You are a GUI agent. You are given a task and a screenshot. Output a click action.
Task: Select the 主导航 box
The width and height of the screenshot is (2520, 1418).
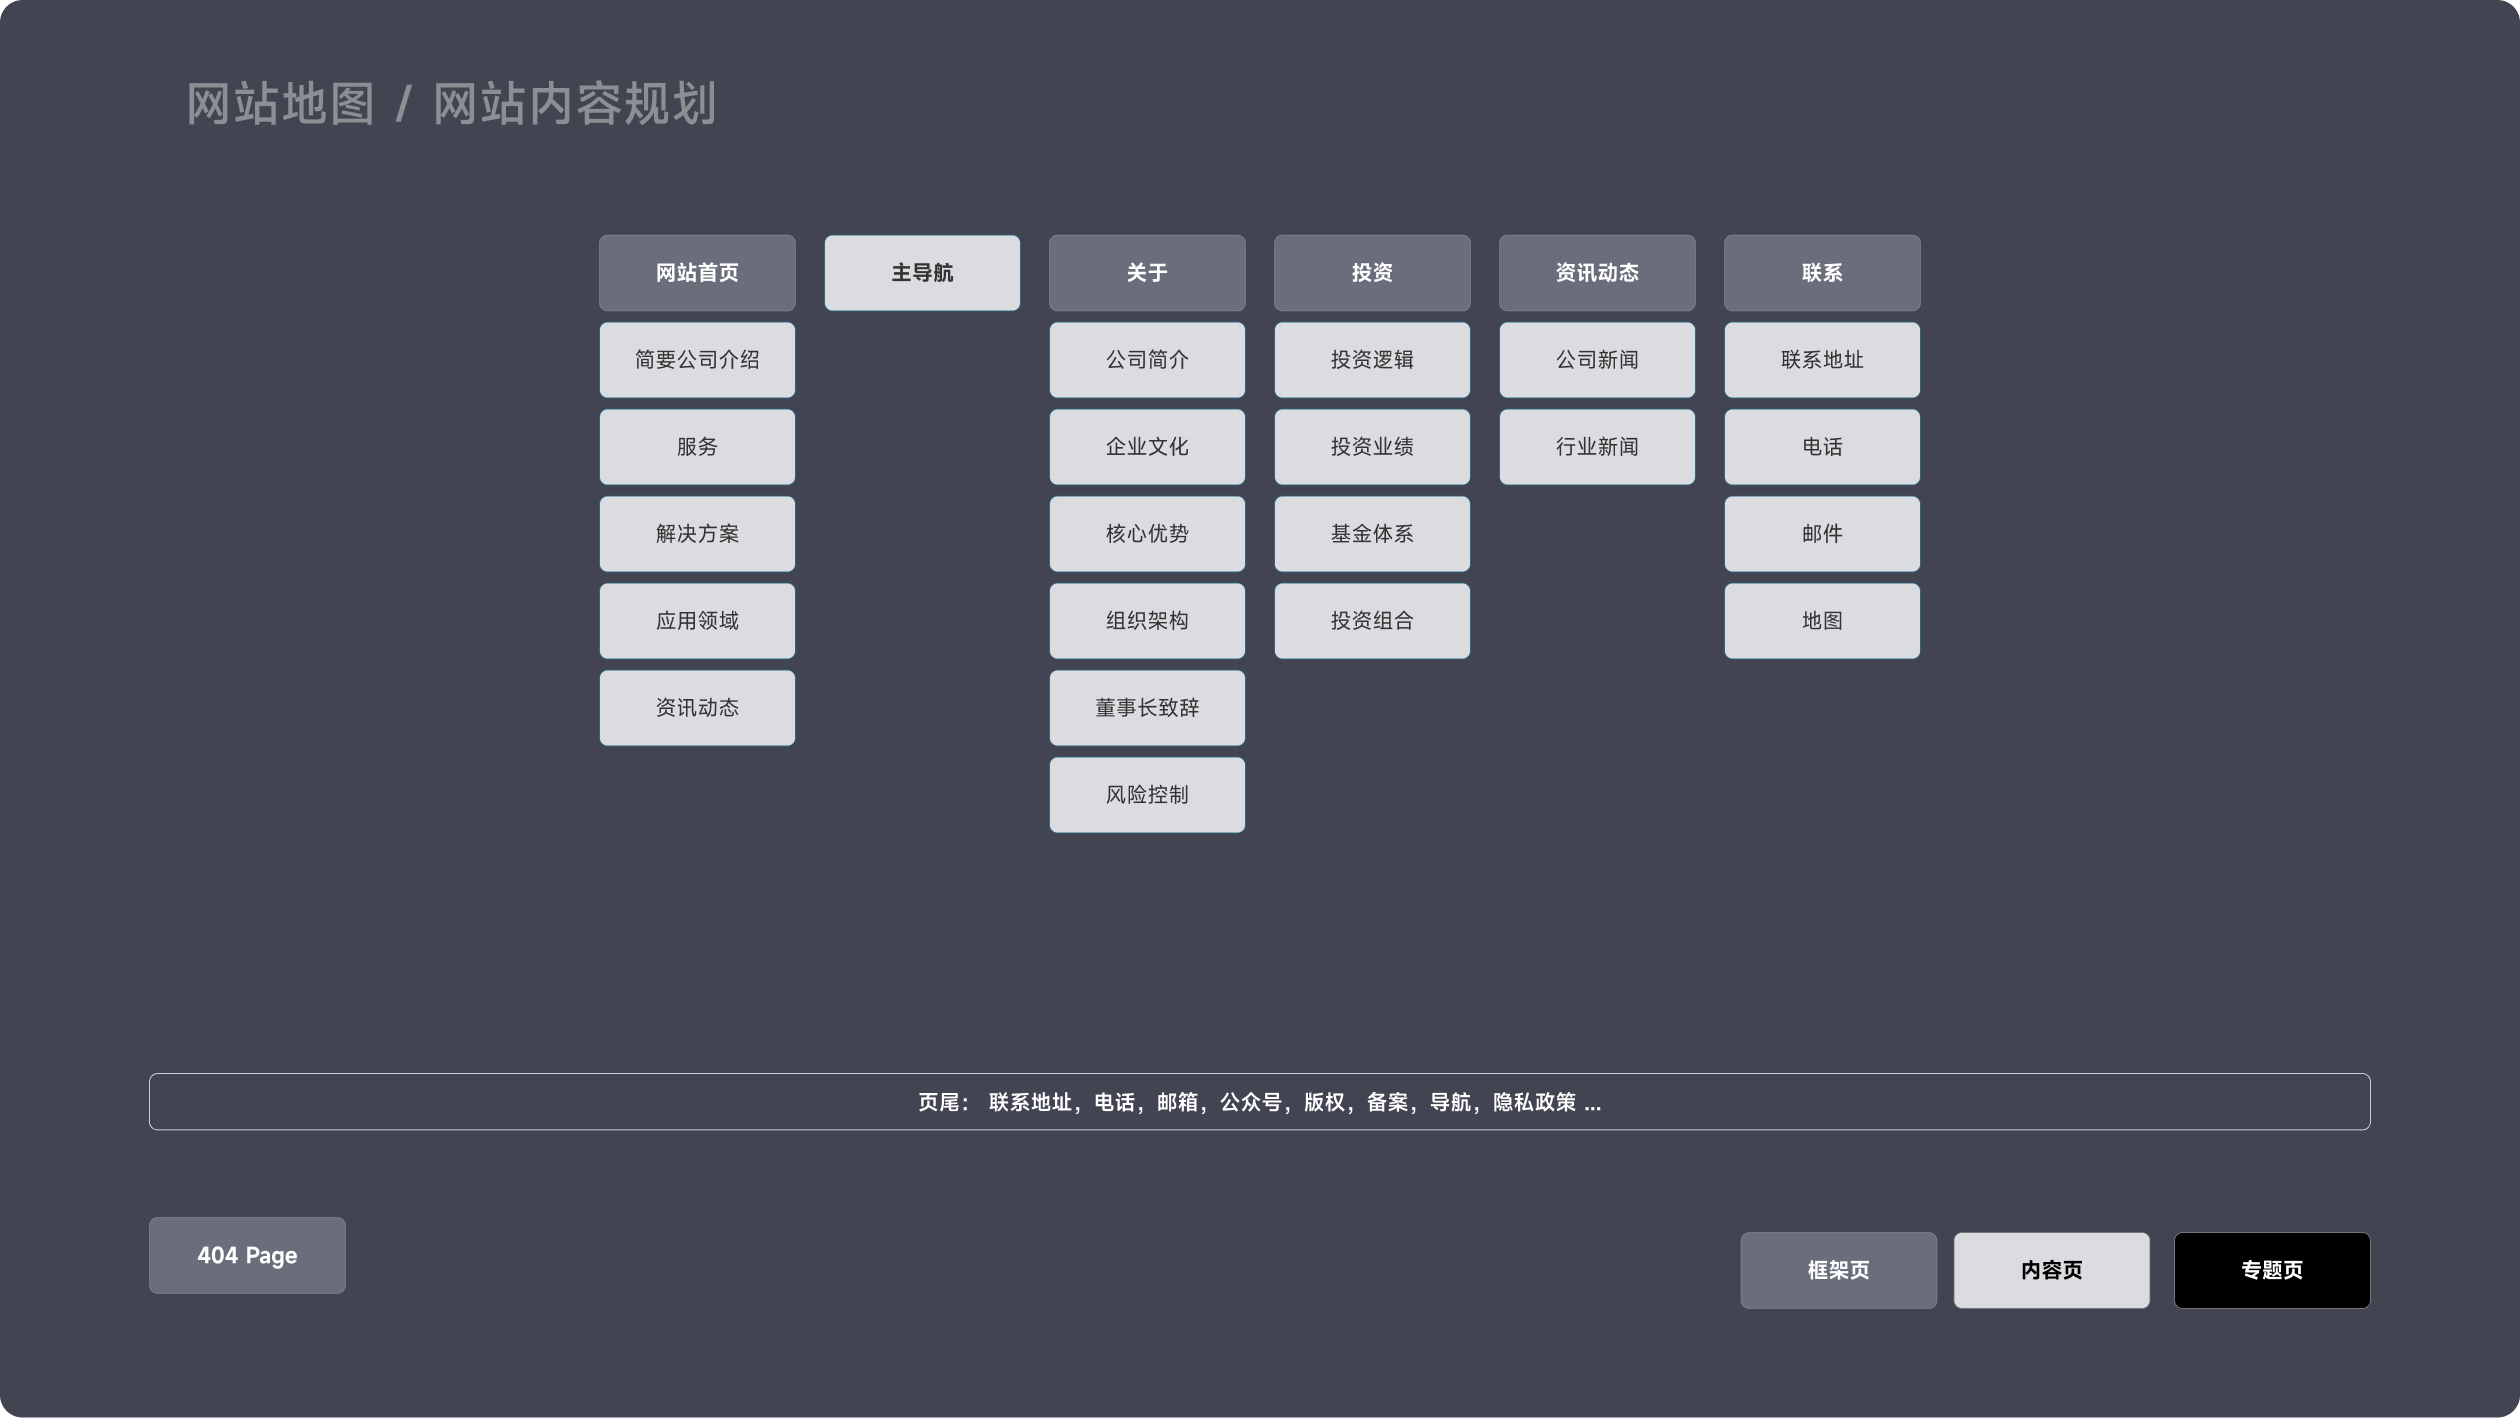click(x=922, y=273)
